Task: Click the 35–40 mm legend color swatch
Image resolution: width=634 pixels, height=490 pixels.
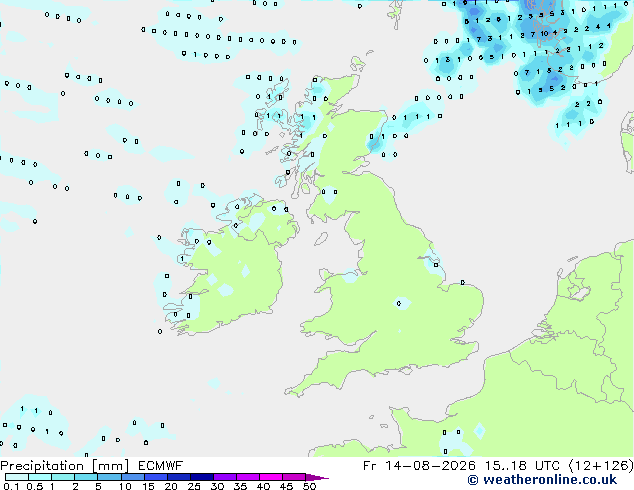Action: (x=248, y=477)
